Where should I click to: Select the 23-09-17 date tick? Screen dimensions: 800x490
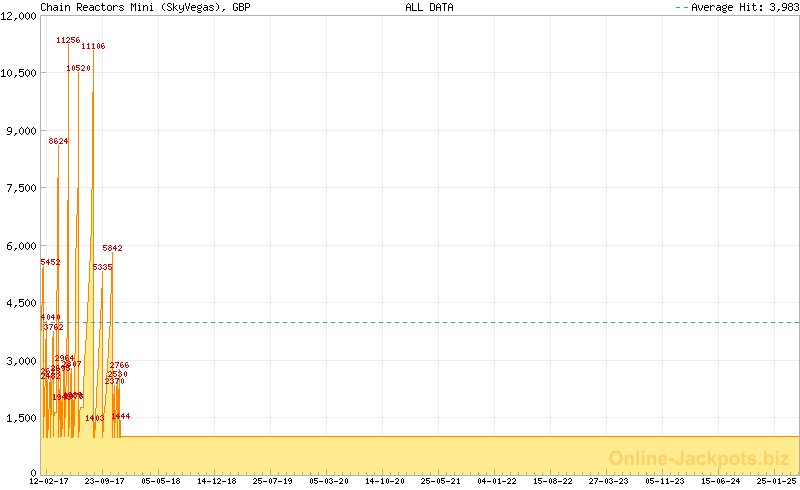104,481
